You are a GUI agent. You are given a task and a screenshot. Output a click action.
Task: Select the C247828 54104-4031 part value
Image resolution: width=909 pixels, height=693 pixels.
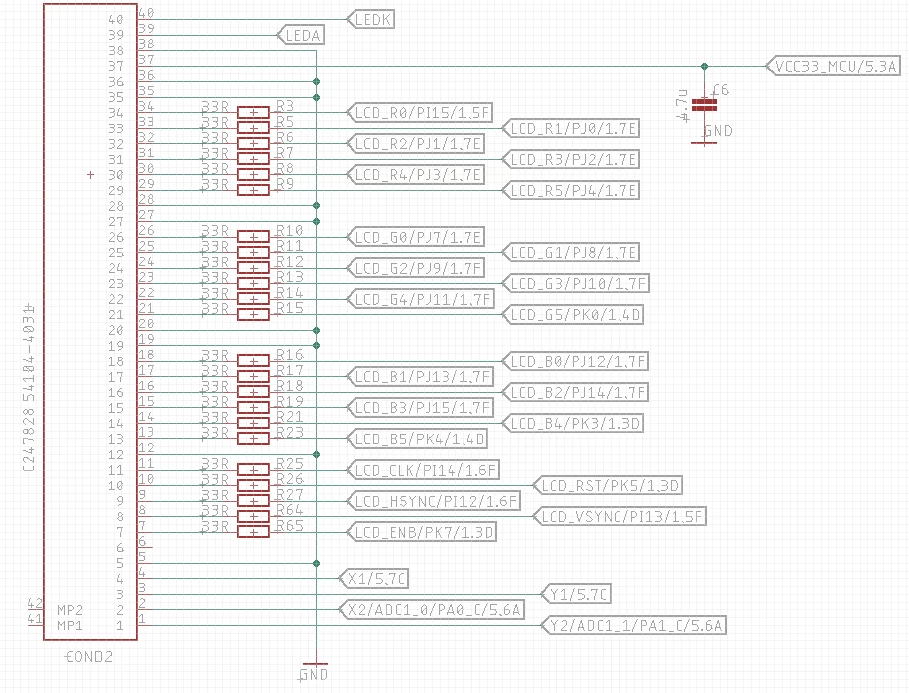coord(28,387)
